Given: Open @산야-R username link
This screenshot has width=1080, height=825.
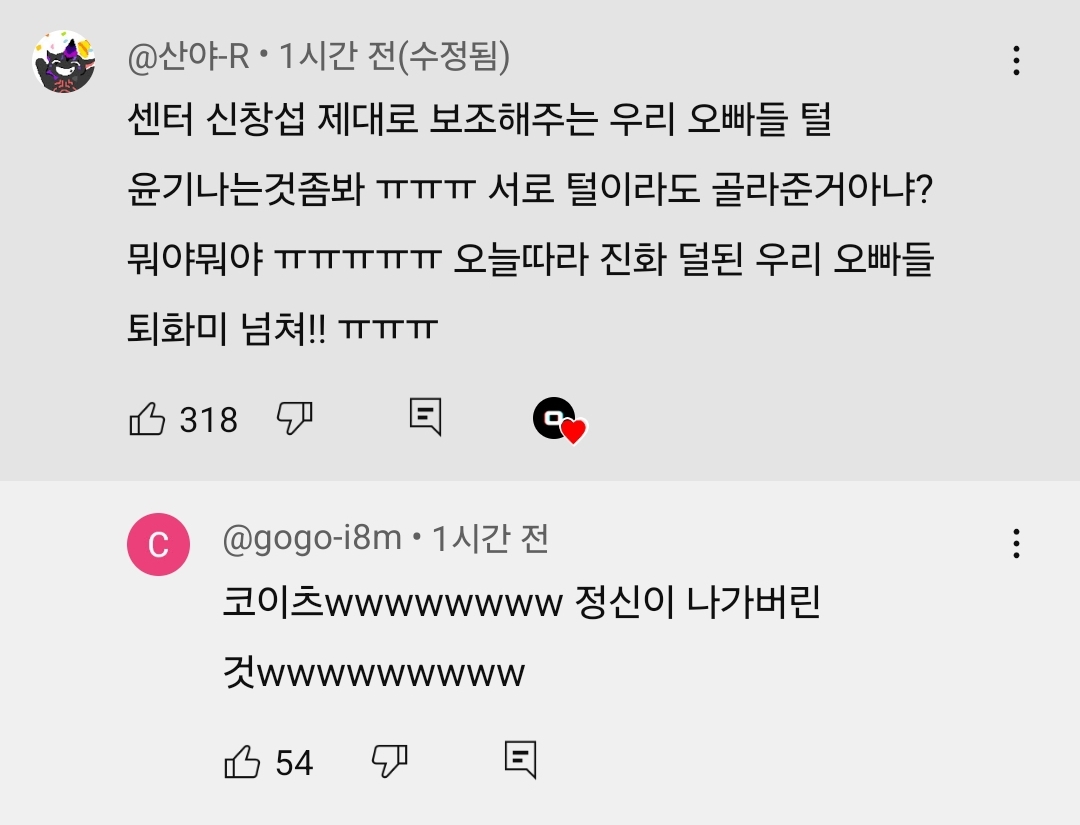Looking at the screenshot, I should pos(188,56).
